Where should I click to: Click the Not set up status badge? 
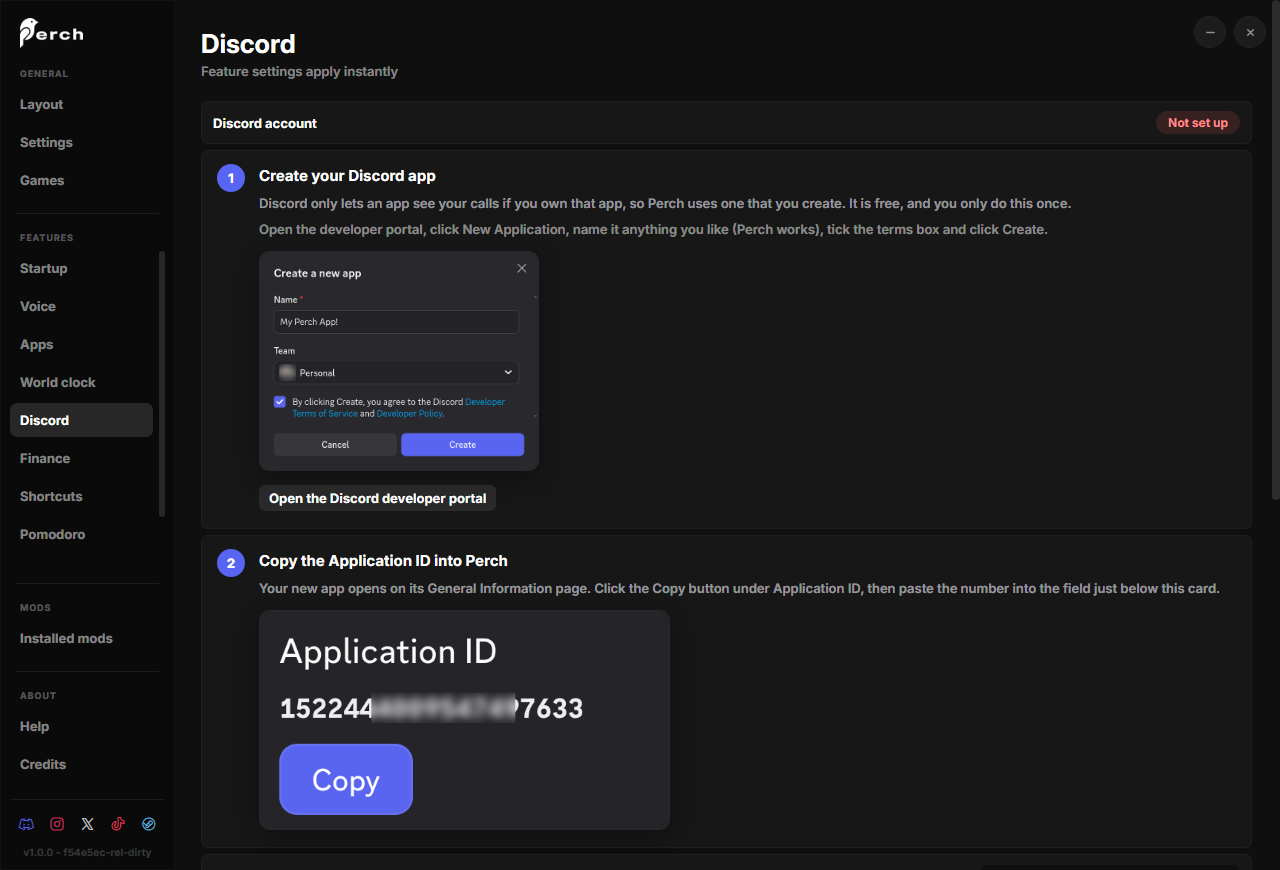coord(1198,123)
